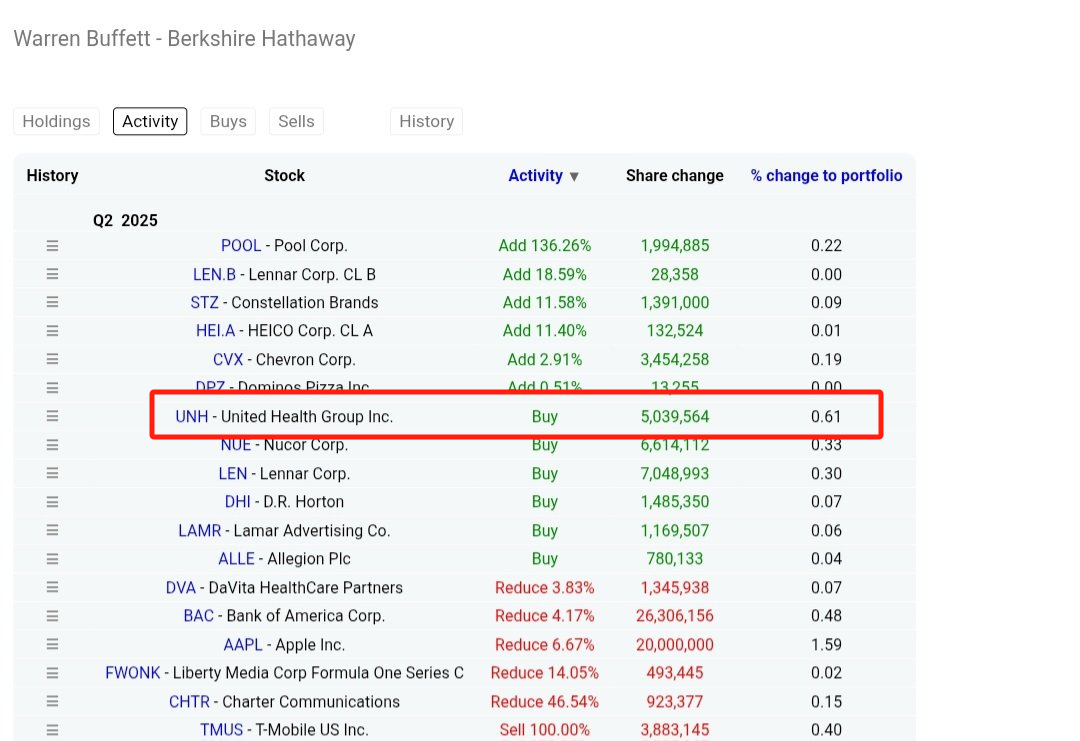The image size is (1080, 741).
Task: Click history icon beside Constellation Brands
Action: 52,302
